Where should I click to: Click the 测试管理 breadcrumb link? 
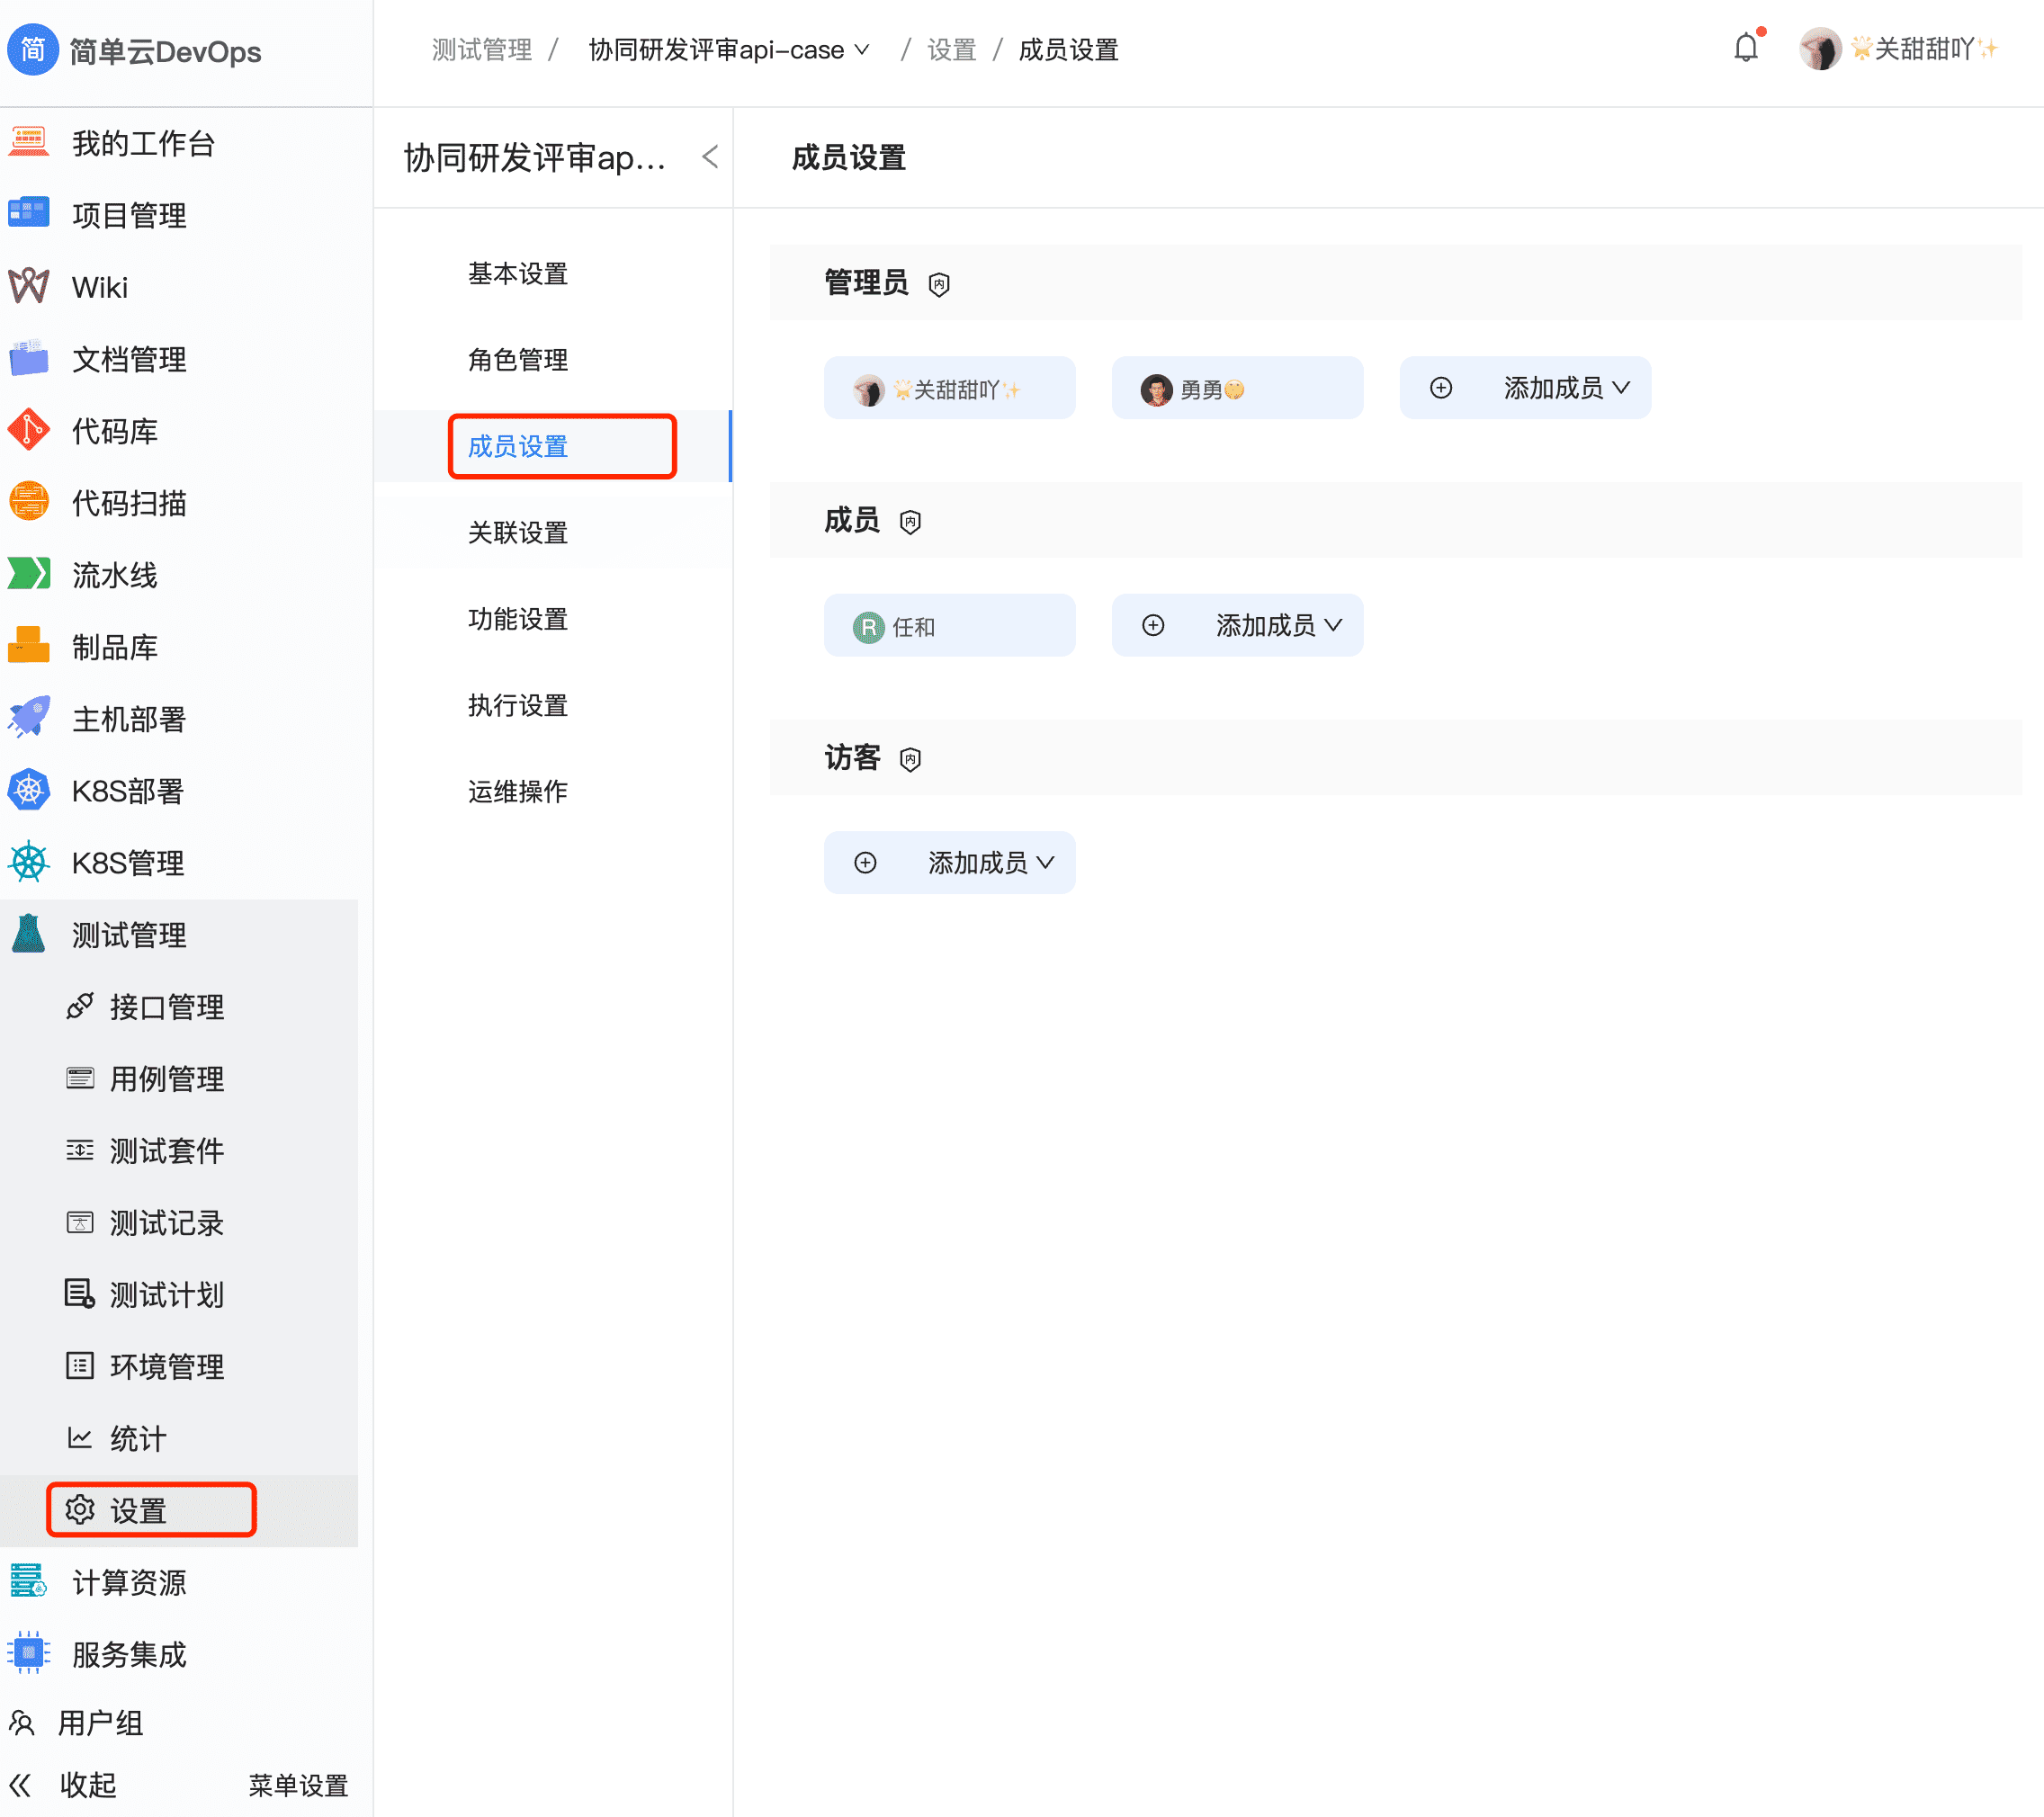coord(481,49)
